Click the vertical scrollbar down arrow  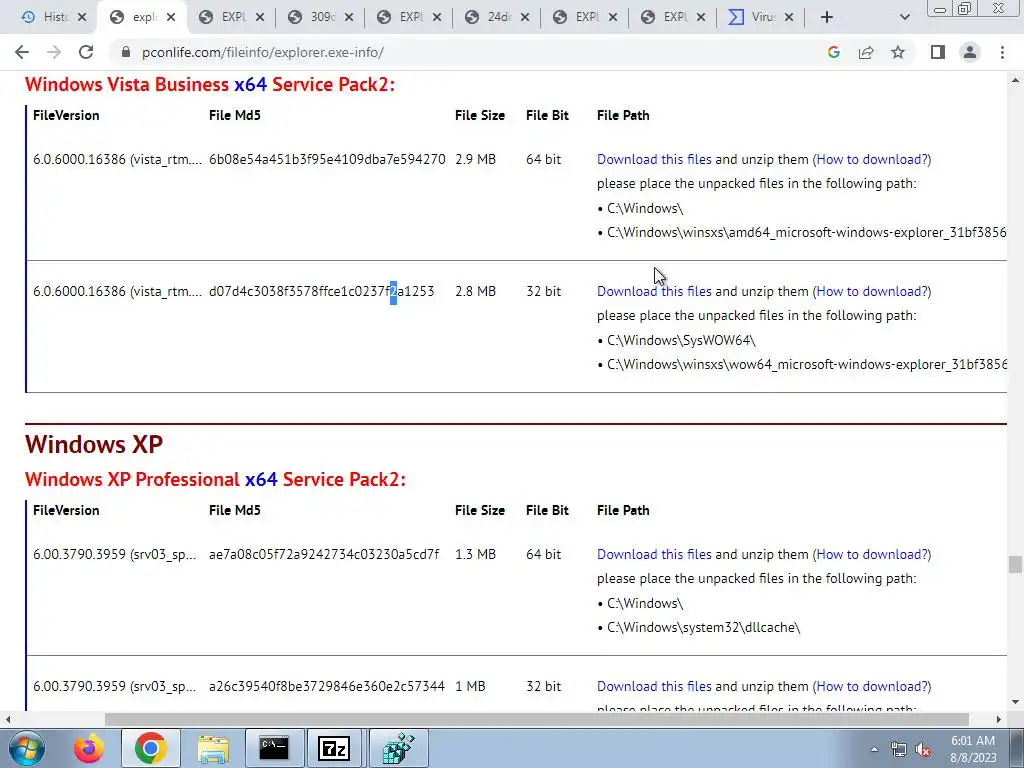tap(1015, 703)
